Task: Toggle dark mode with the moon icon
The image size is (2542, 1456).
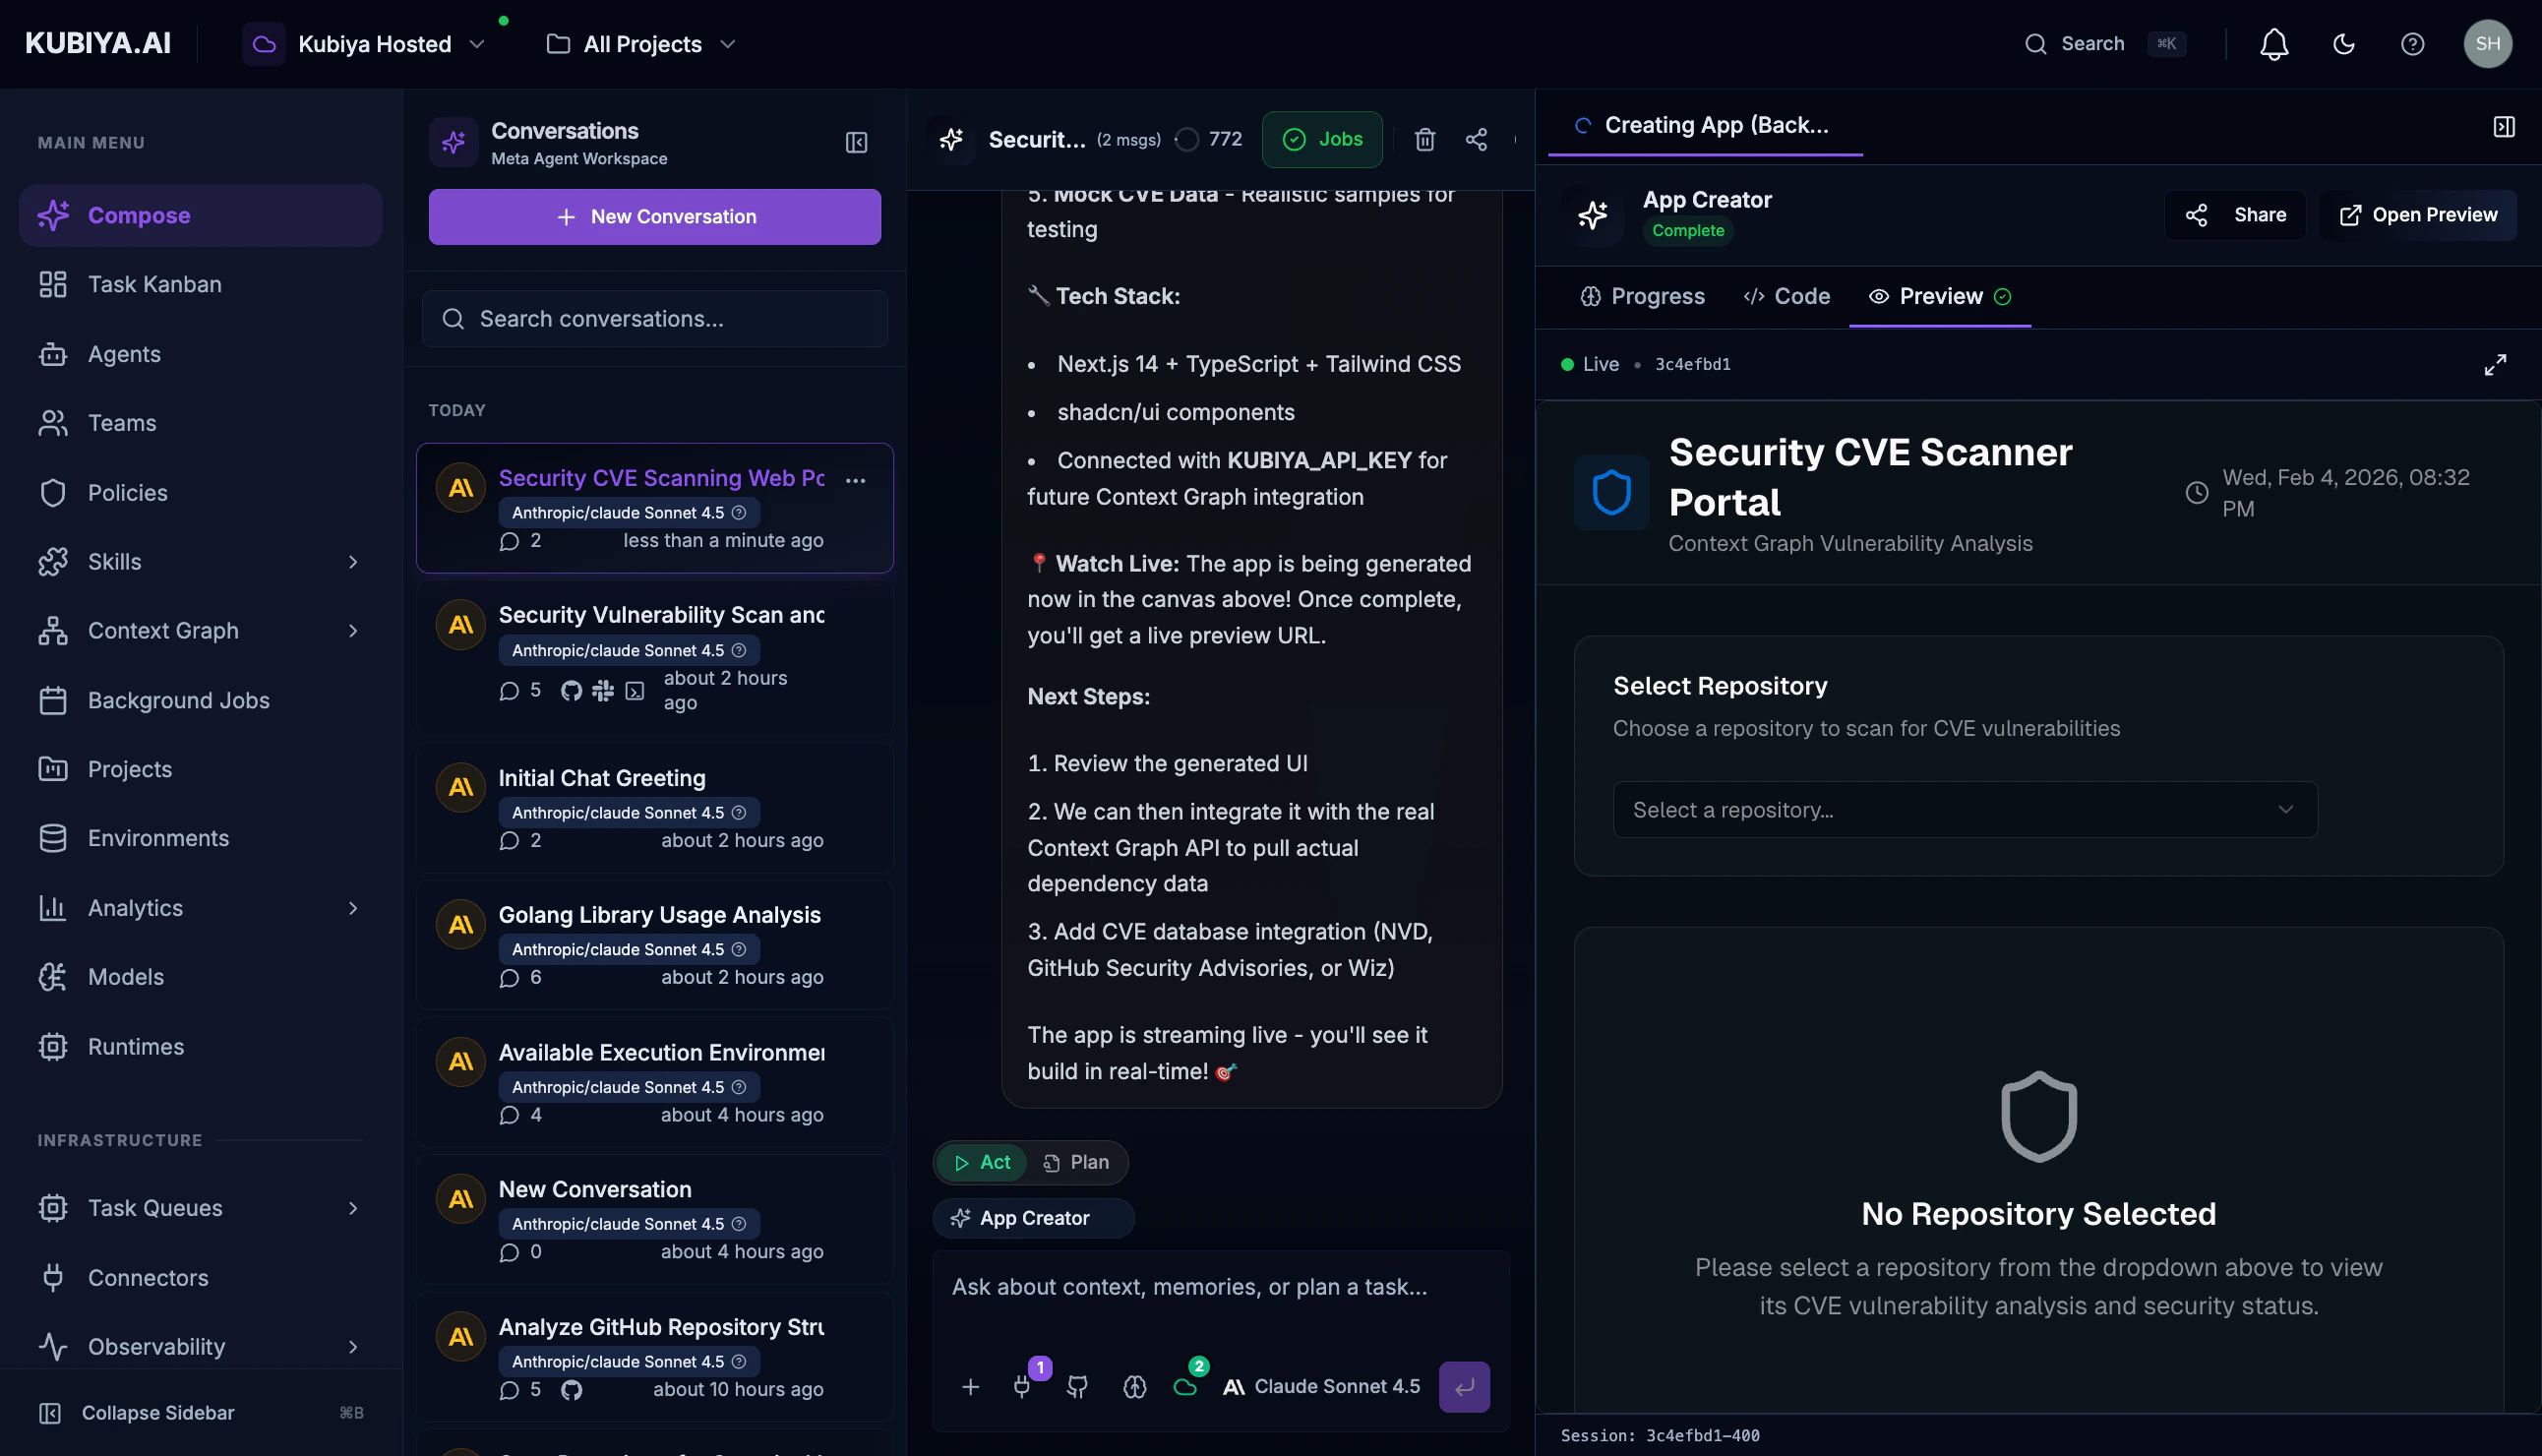Action: (2343, 44)
